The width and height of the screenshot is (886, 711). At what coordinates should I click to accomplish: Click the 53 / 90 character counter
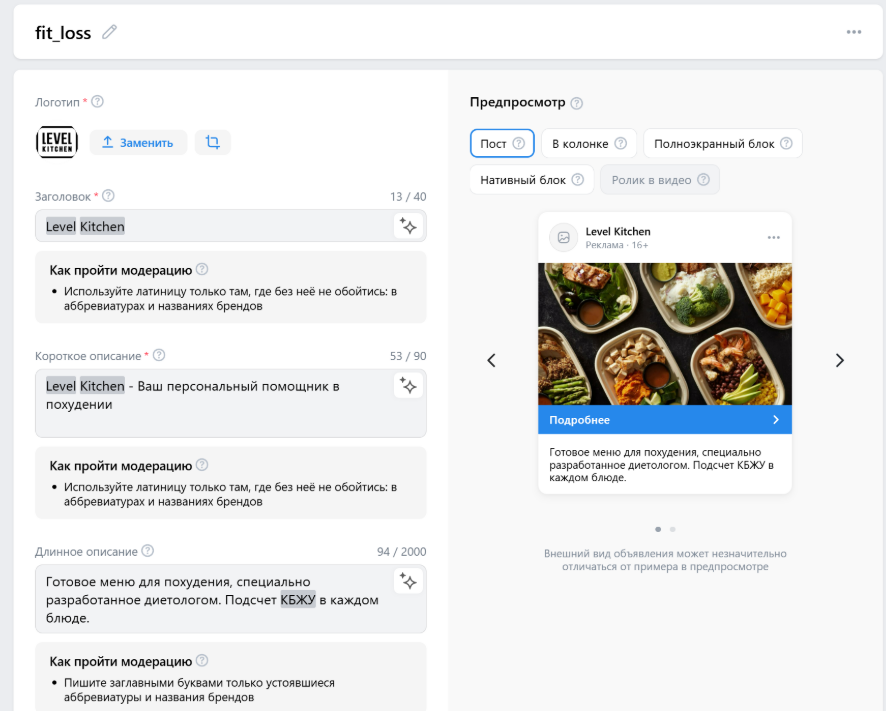(408, 356)
